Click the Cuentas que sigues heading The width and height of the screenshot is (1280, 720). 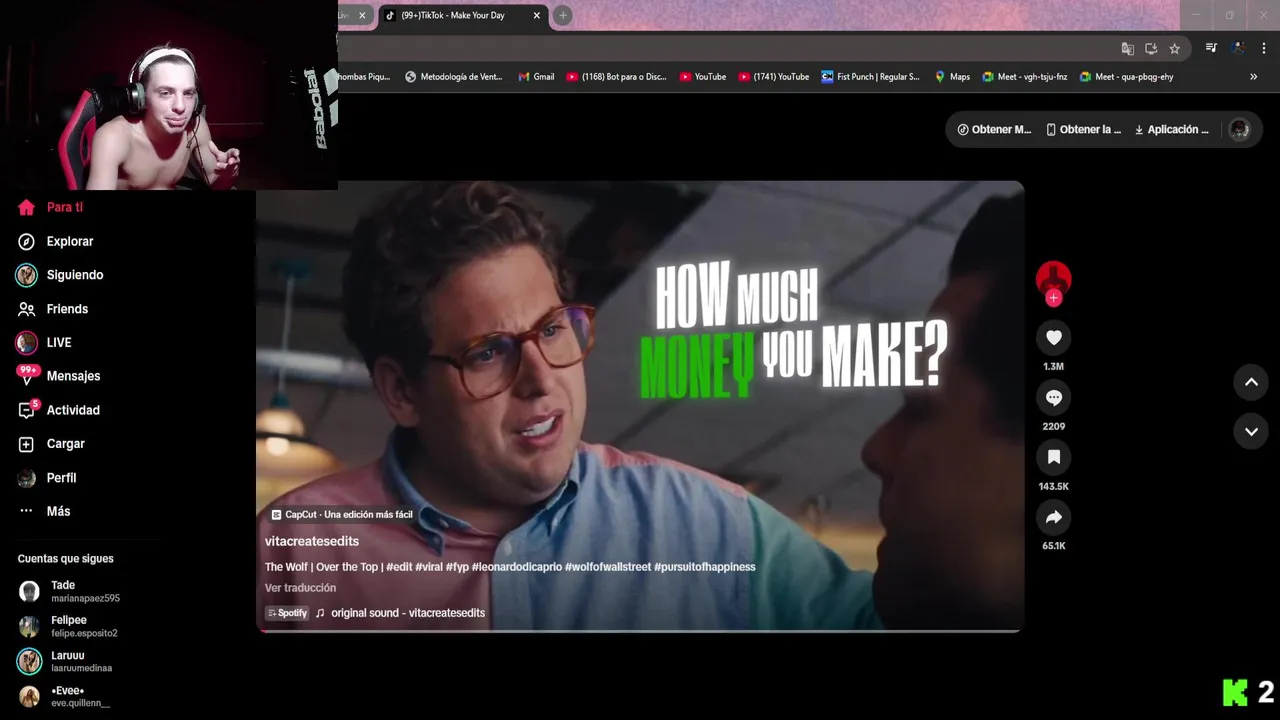[x=65, y=559]
